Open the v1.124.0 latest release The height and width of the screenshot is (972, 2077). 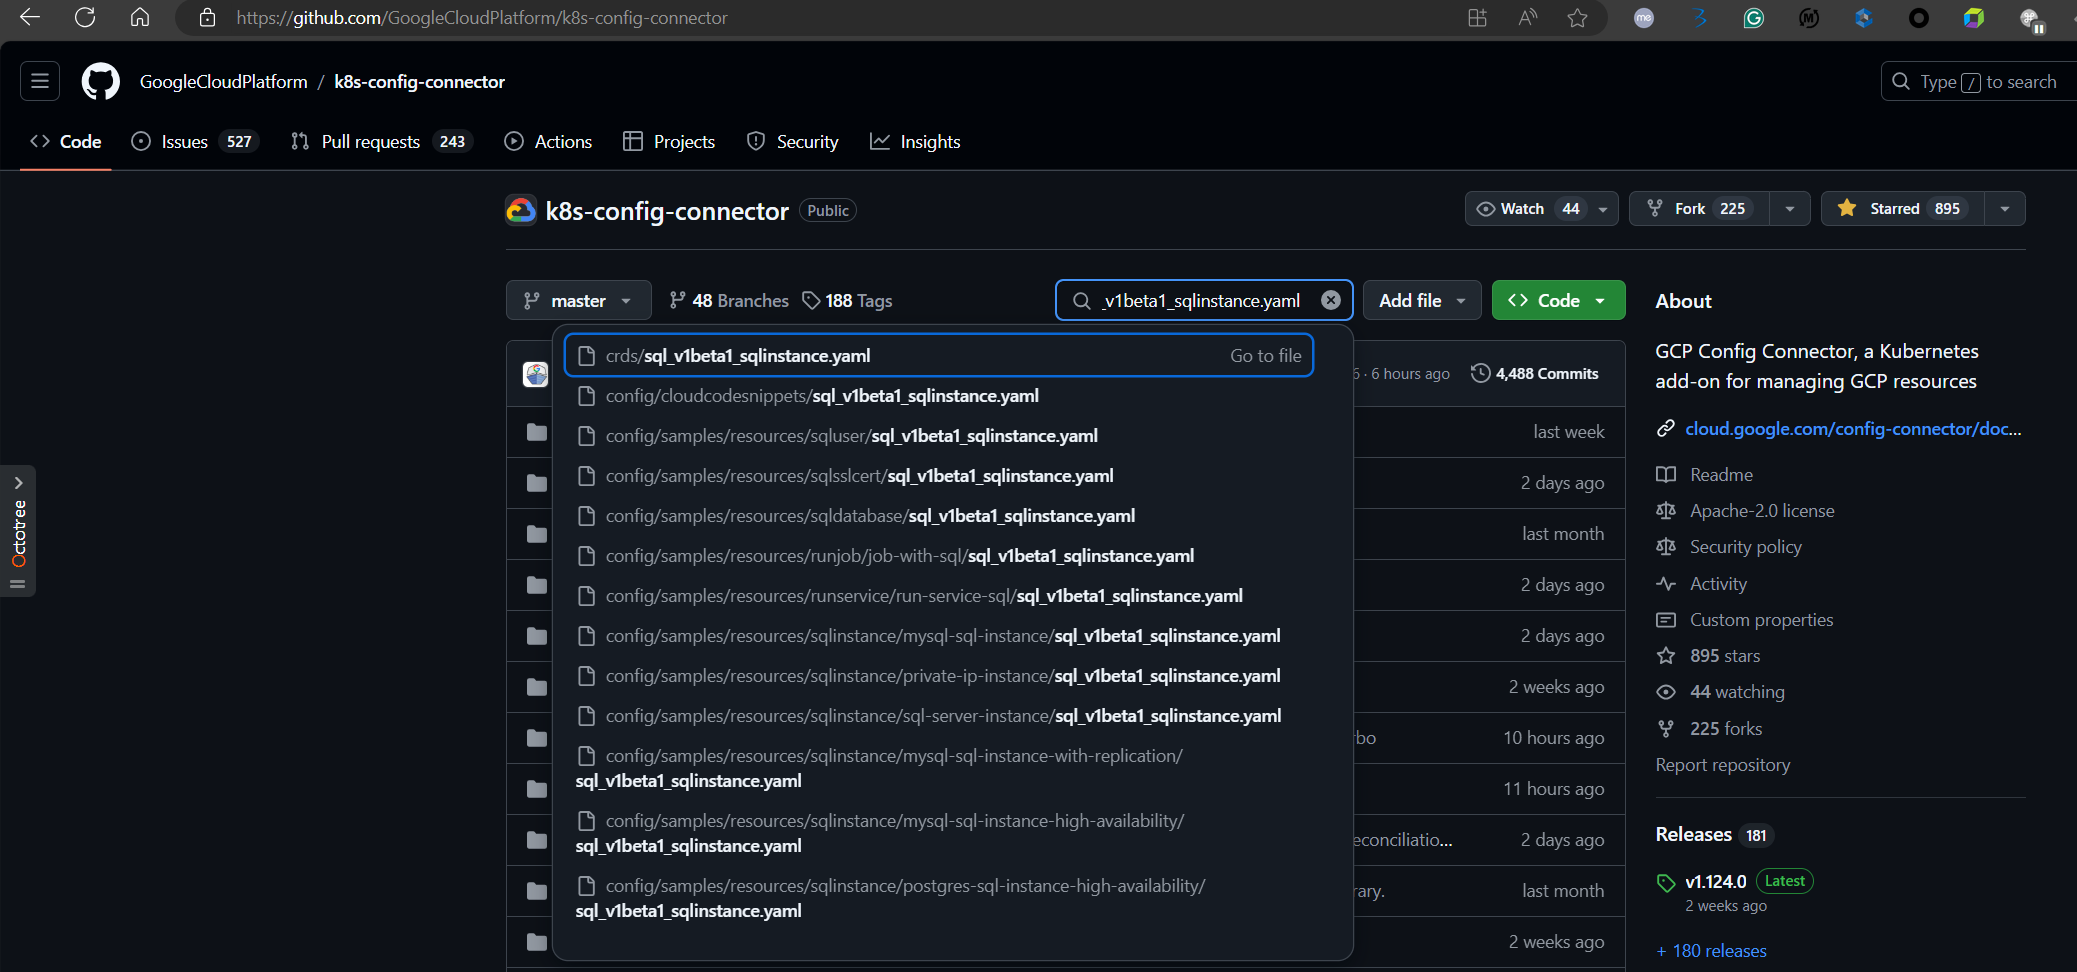(1715, 881)
